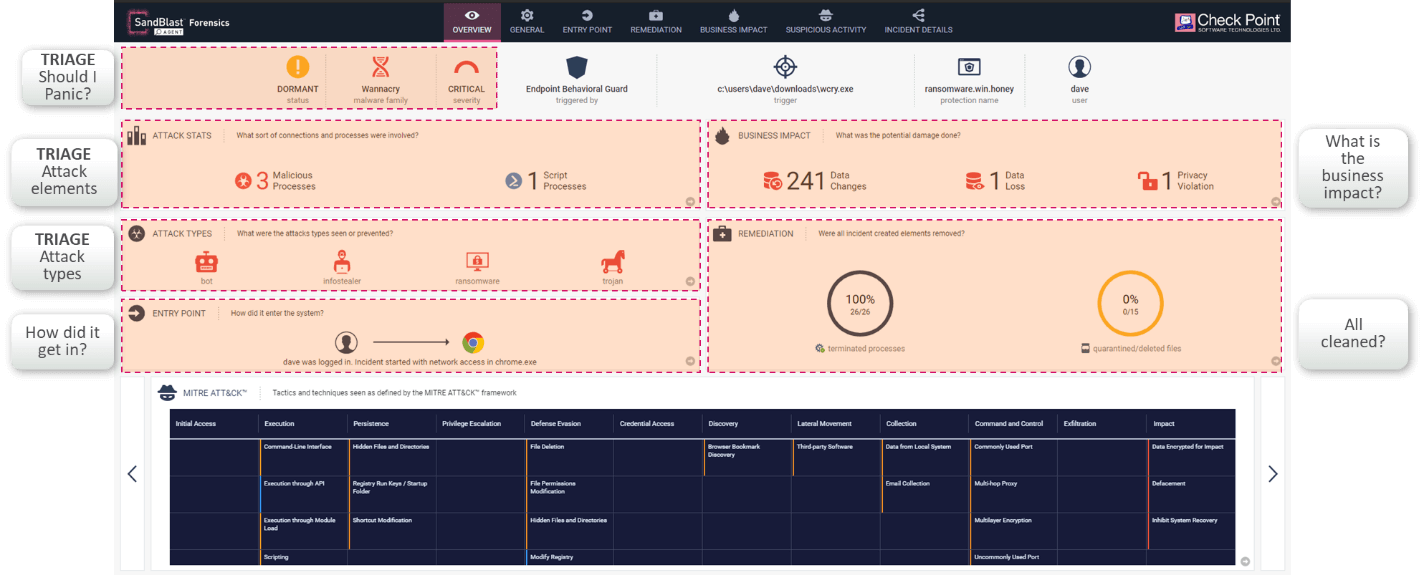Open the Incident Details tab

click(918, 21)
